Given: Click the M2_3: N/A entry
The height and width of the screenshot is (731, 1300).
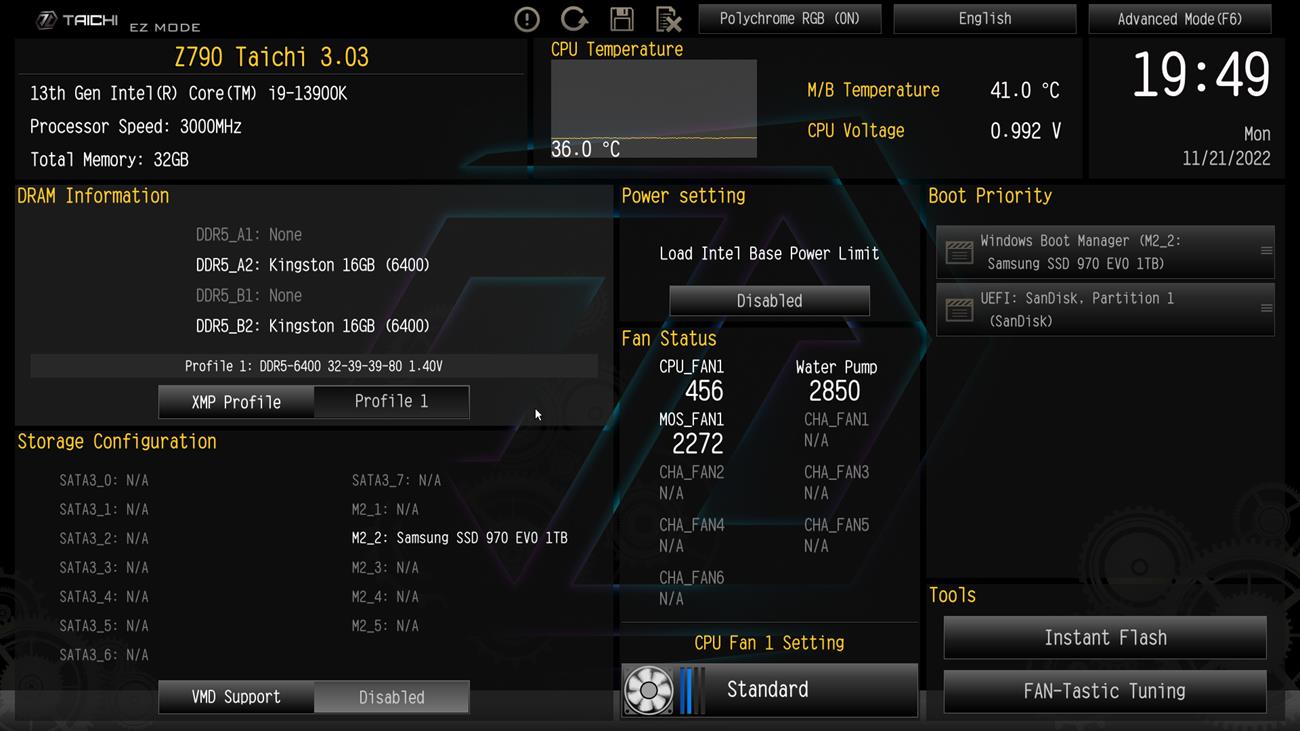Looking at the screenshot, I should 385,567.
